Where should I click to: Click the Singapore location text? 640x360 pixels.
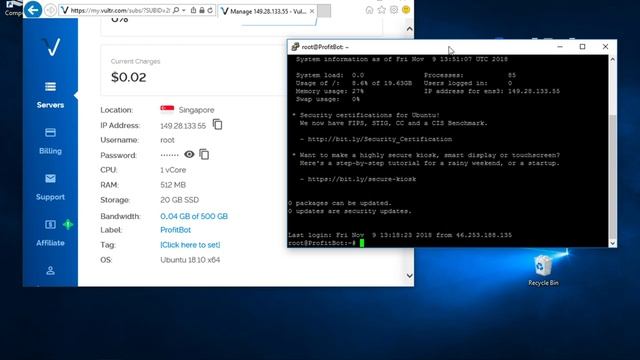tap(196, 110)
